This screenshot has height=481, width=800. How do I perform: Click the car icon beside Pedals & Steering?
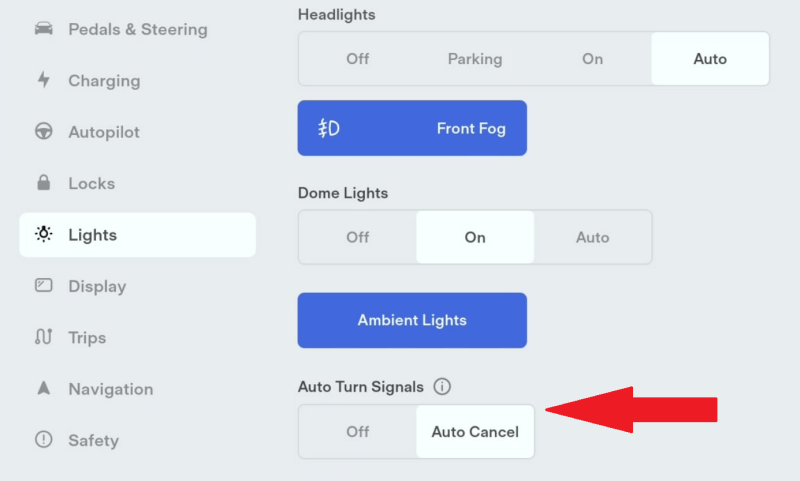43,29
